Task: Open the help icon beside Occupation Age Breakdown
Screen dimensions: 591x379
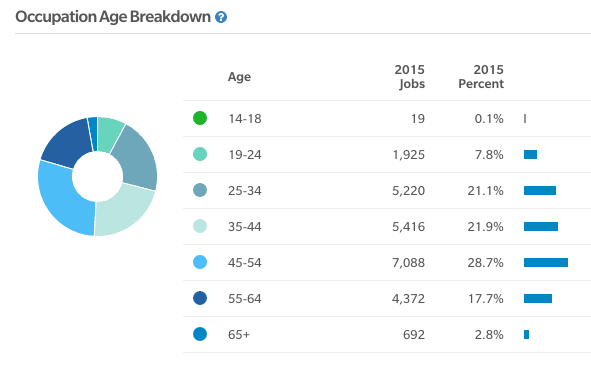Action: (x=221, y=17)
